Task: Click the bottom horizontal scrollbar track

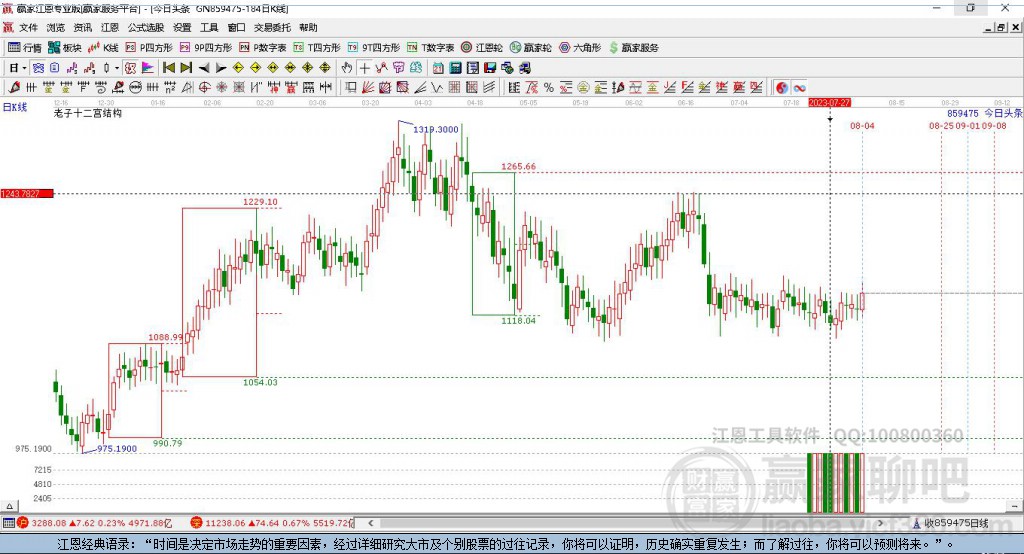Action: tap(627, 523)
